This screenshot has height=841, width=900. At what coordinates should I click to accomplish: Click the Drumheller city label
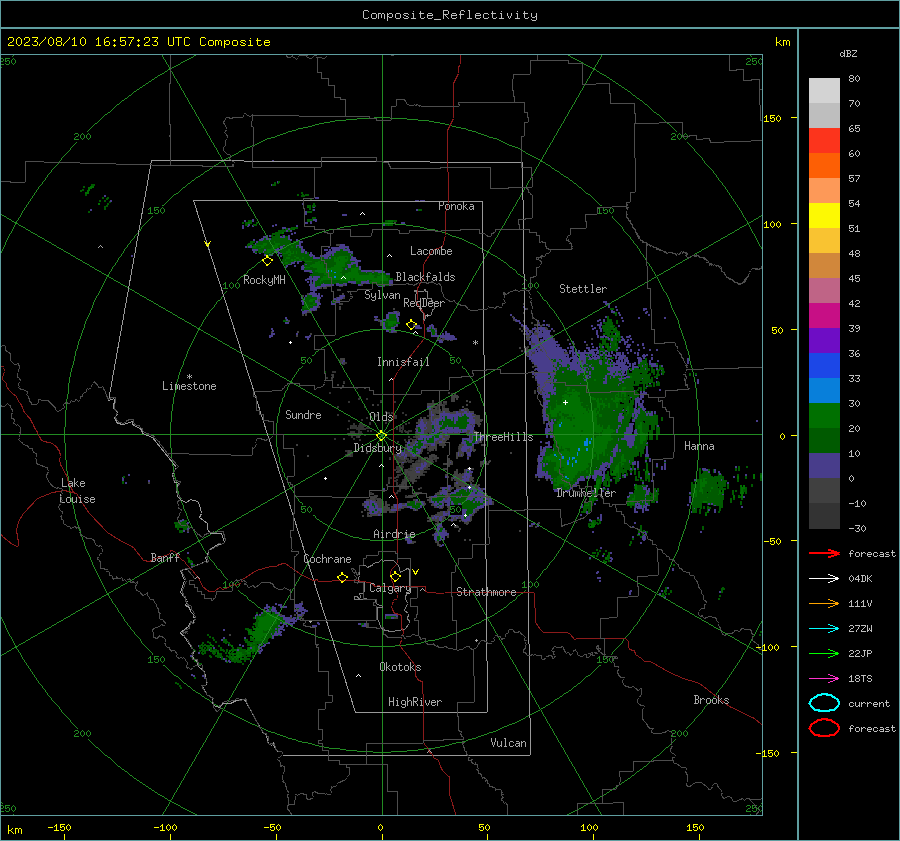(586, 493)
